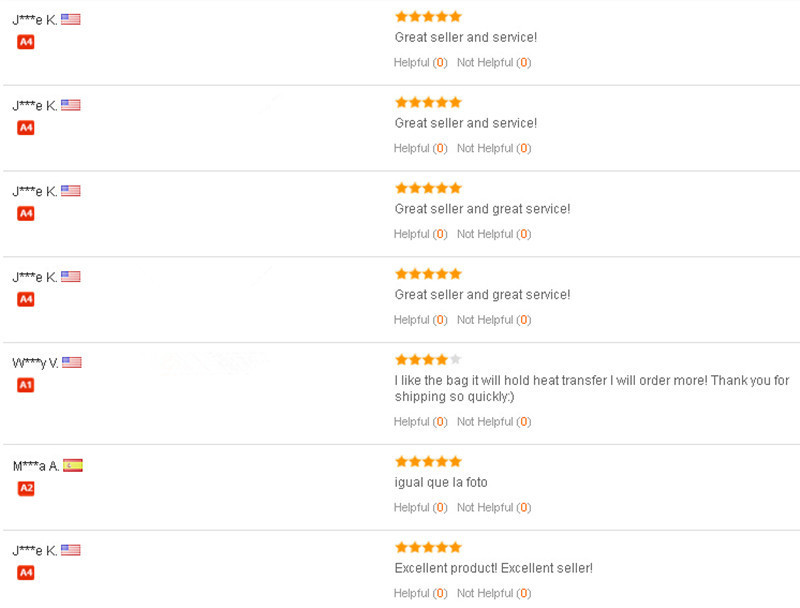Click the four-star rating of the bag review

coord(428,359)
